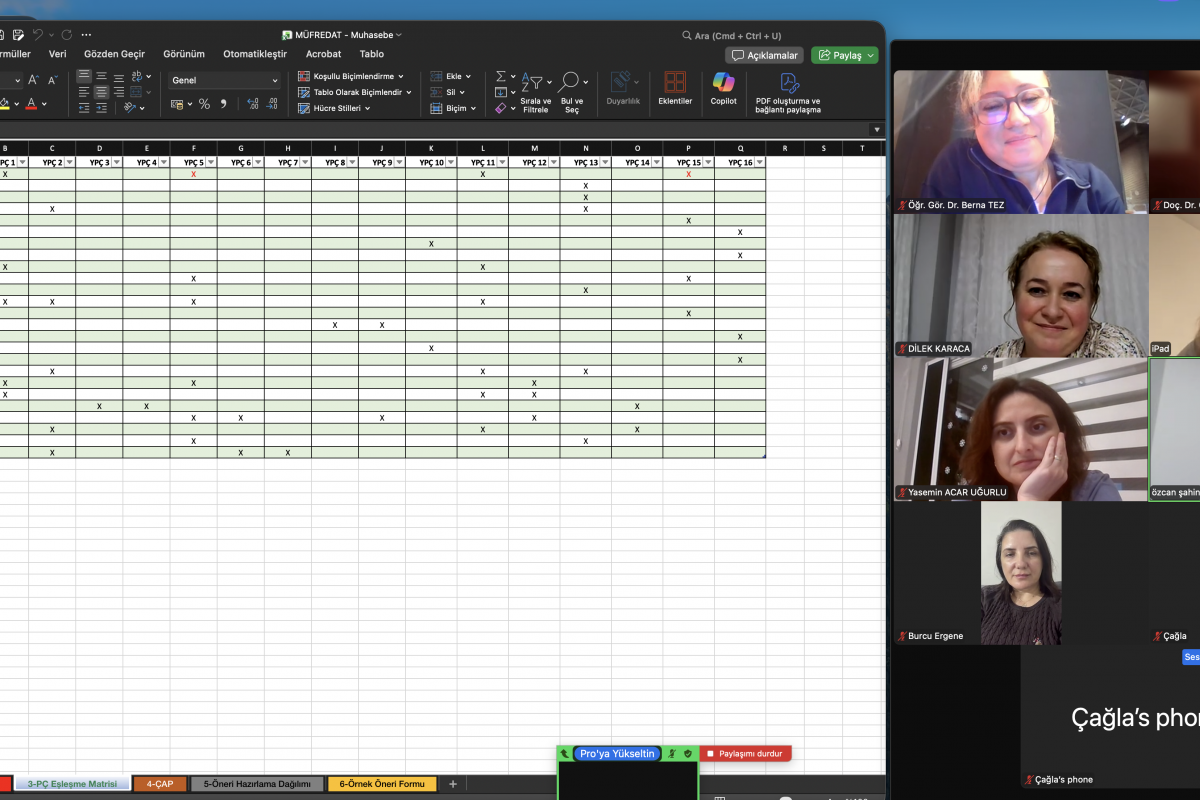Add a new sheet with plus icon
This screenshot has height=800, width=1200.
coord(453,784)
